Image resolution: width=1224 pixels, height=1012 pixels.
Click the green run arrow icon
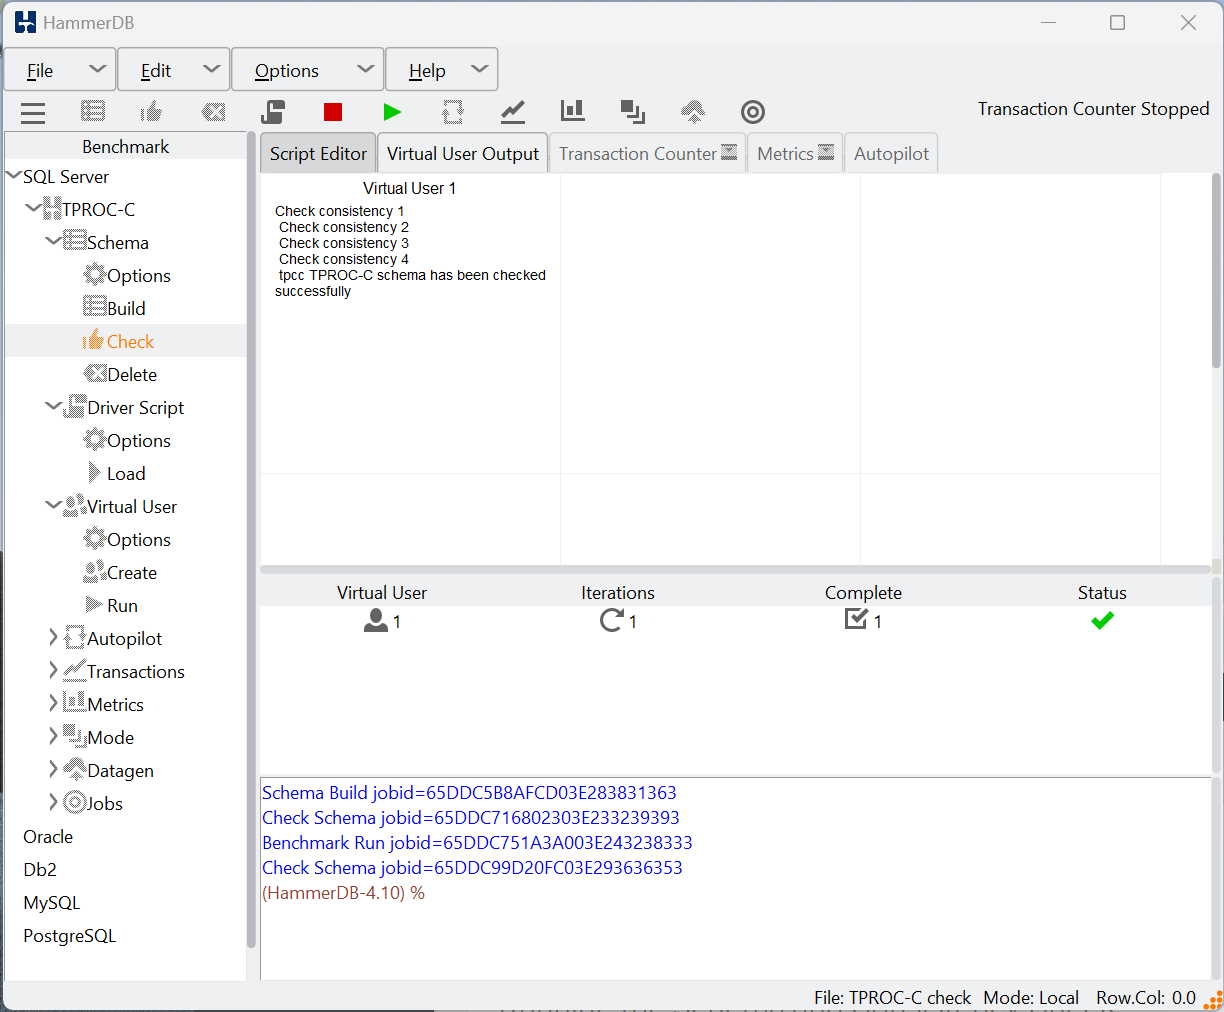point(392,112)
